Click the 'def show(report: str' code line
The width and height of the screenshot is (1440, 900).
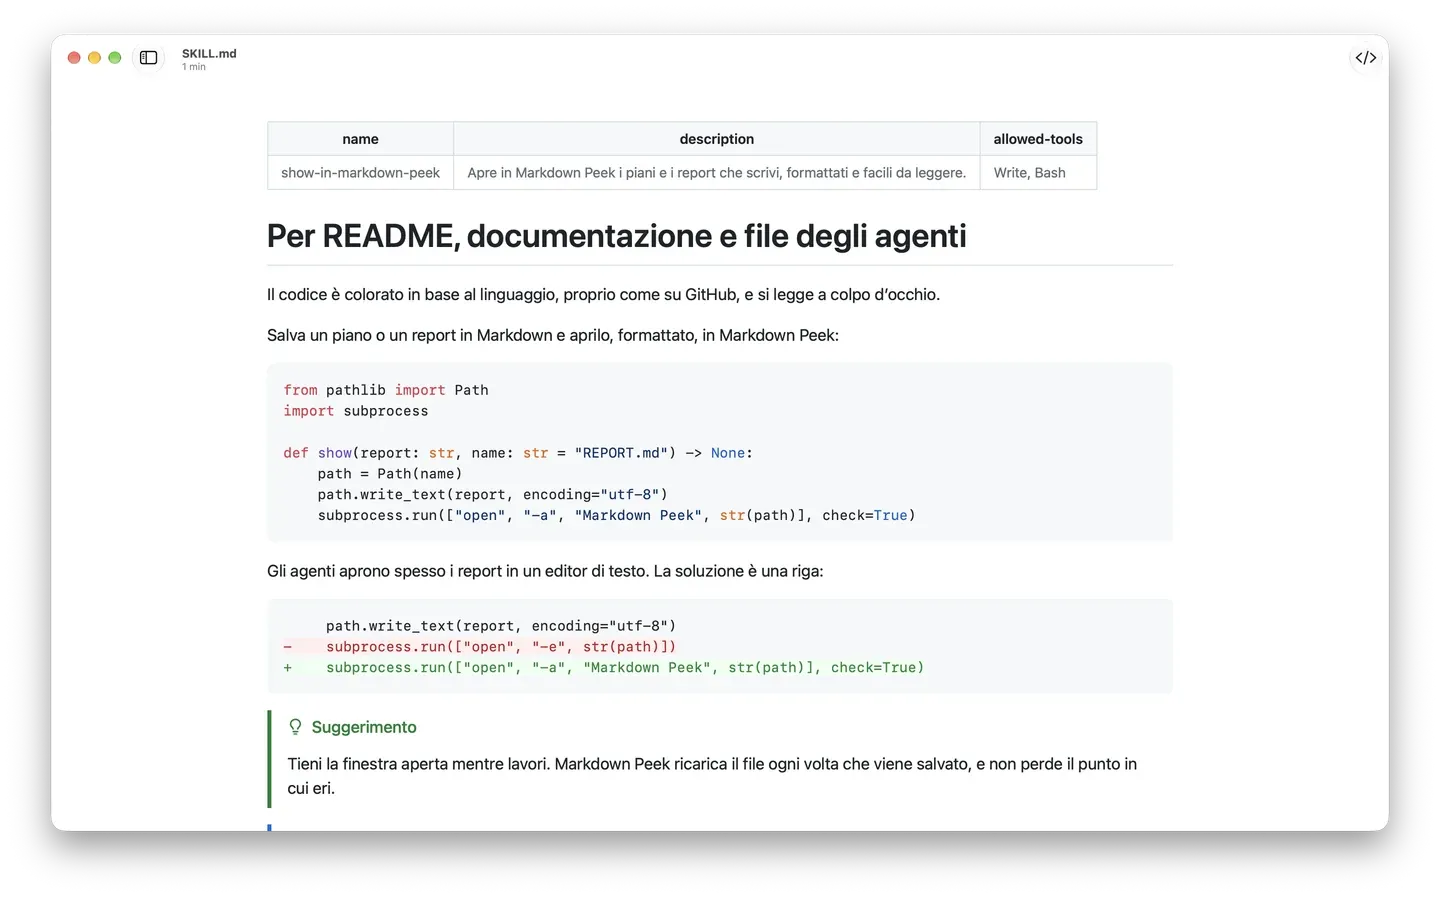518,453
